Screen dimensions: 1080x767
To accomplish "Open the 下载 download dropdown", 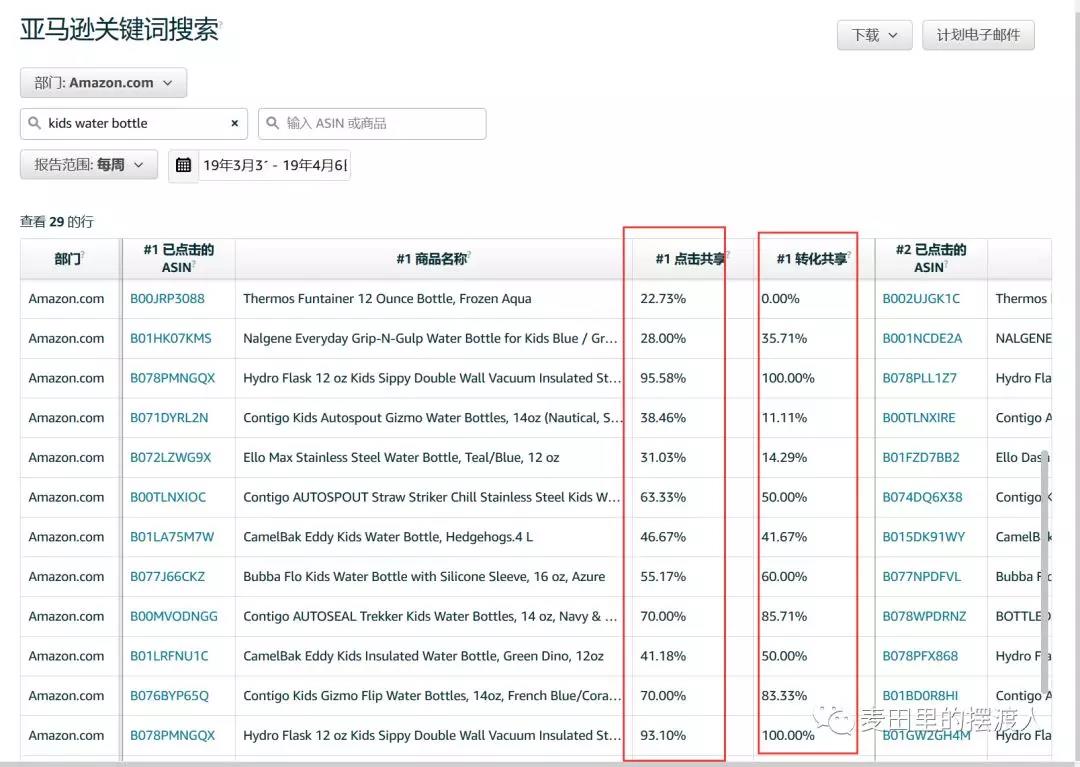I will point(874,35).
